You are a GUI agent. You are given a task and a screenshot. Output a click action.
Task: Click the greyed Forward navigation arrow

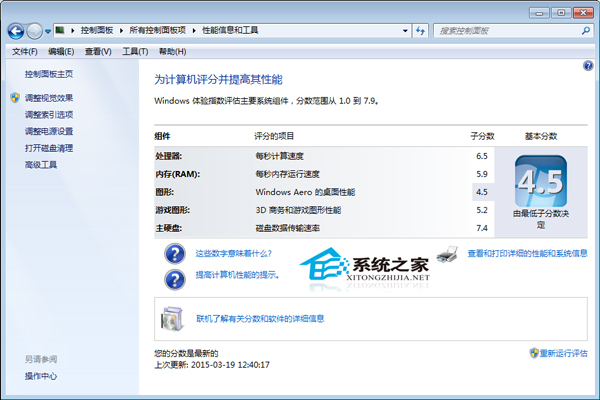(34, 31)
